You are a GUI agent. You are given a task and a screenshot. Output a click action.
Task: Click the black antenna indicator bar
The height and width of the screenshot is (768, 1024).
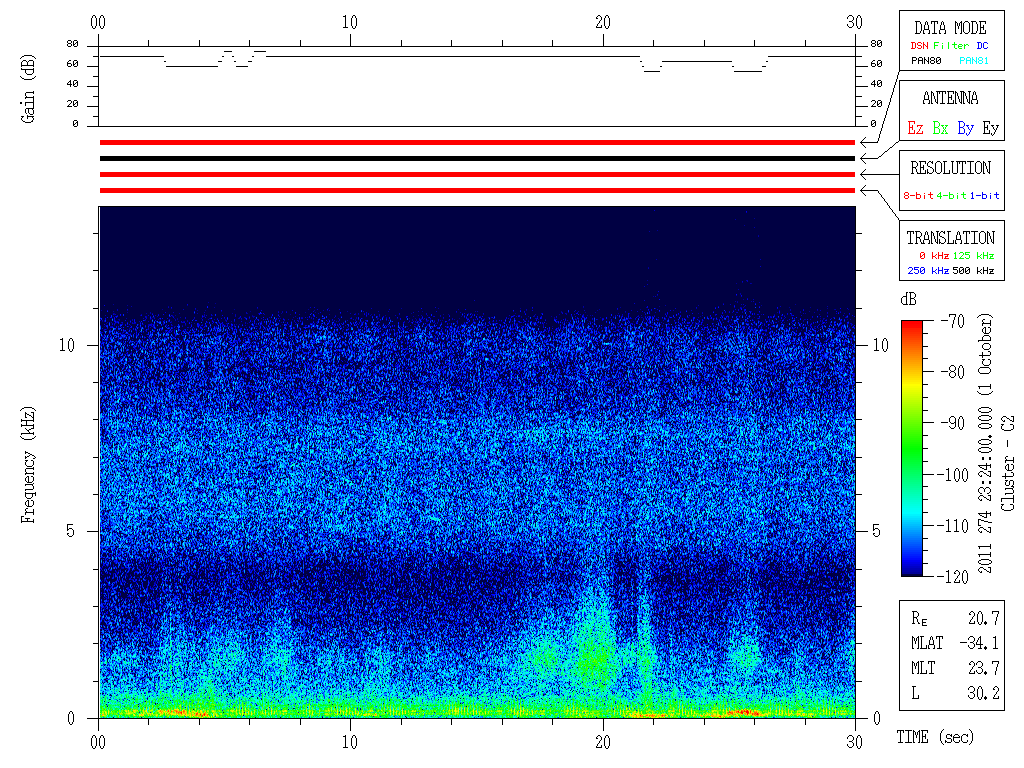[x=477, y=158]
